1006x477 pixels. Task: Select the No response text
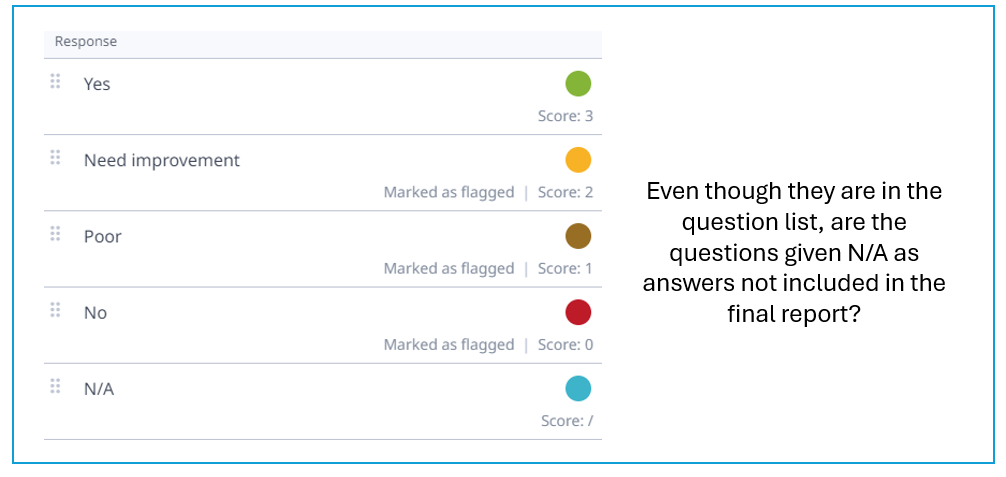tap(95, 313)
